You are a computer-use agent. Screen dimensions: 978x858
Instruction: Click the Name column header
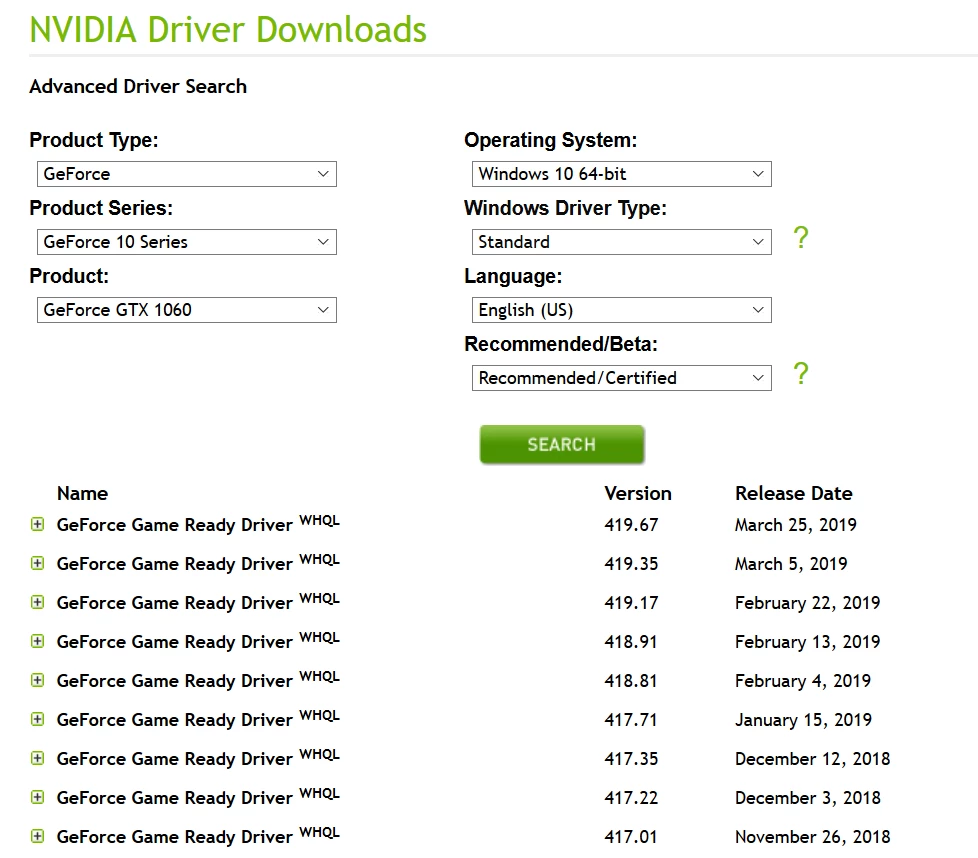coord(82,493)
